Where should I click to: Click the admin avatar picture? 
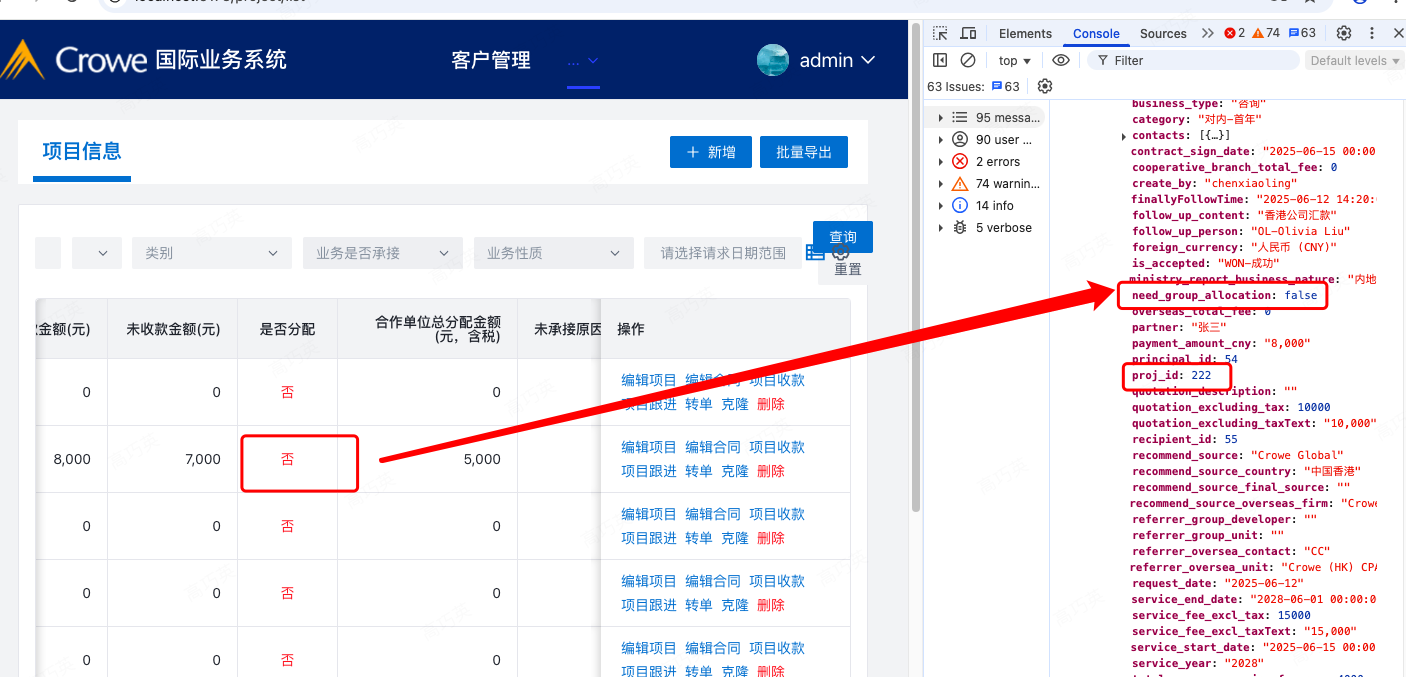773,60
